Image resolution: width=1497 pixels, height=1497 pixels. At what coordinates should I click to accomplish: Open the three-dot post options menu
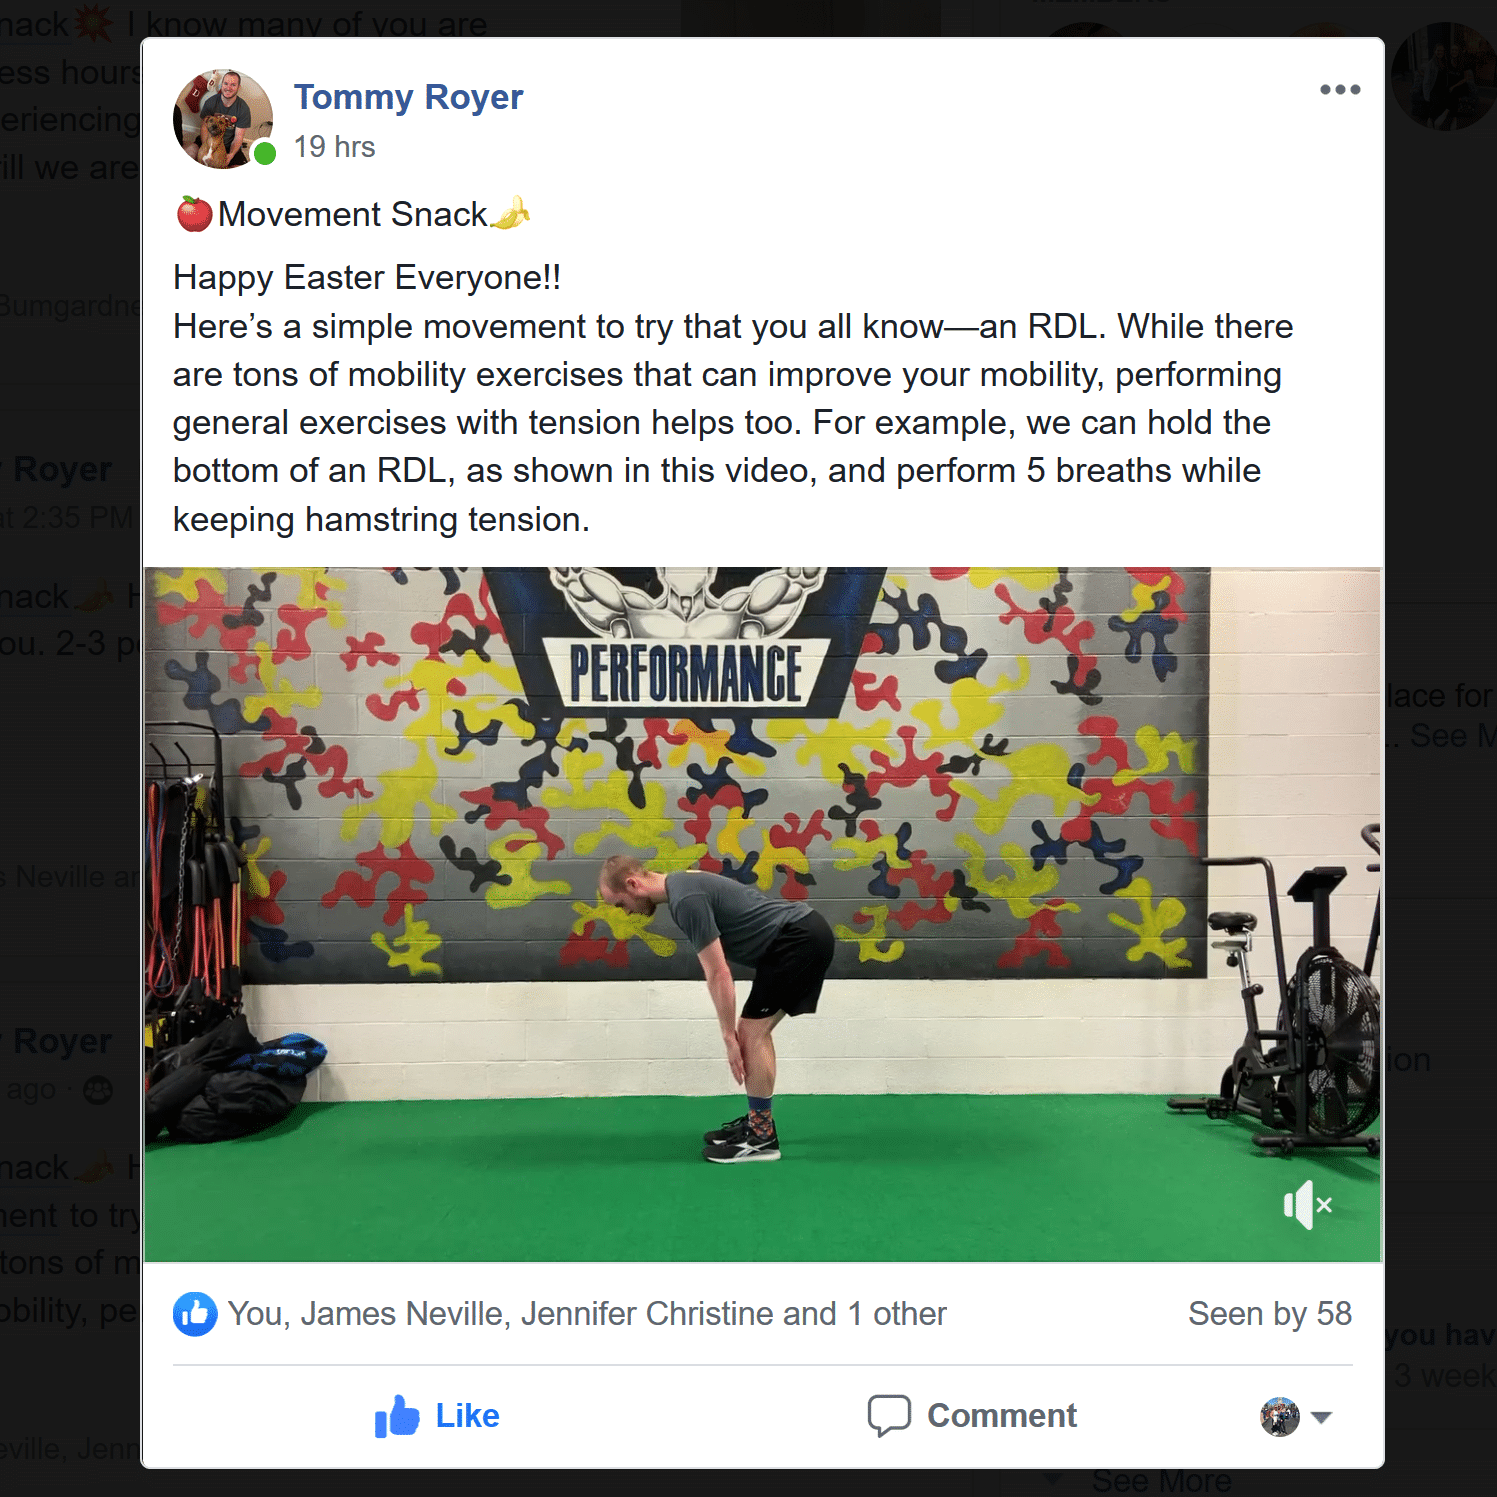click(1339, 90)
